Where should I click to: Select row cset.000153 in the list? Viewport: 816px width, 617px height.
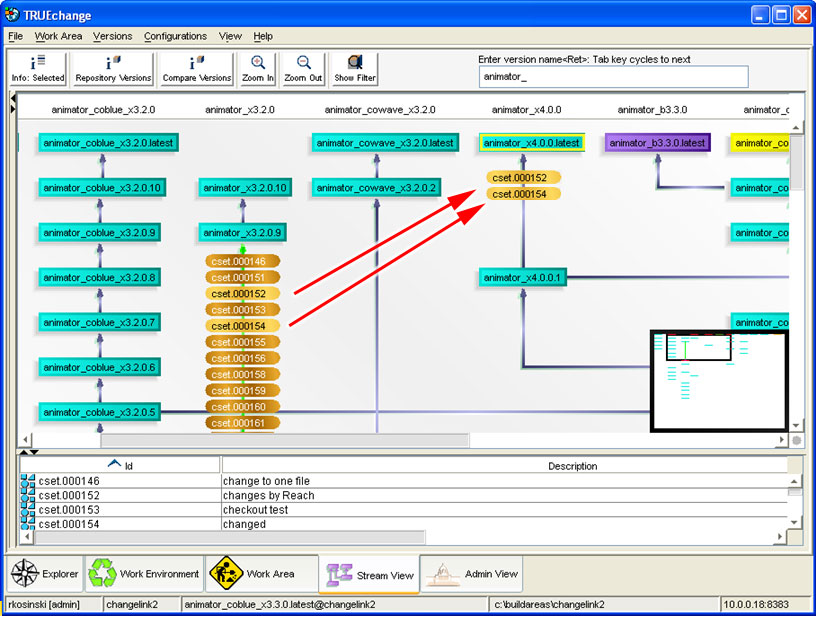pyautogui.click(x=404, y=510)
